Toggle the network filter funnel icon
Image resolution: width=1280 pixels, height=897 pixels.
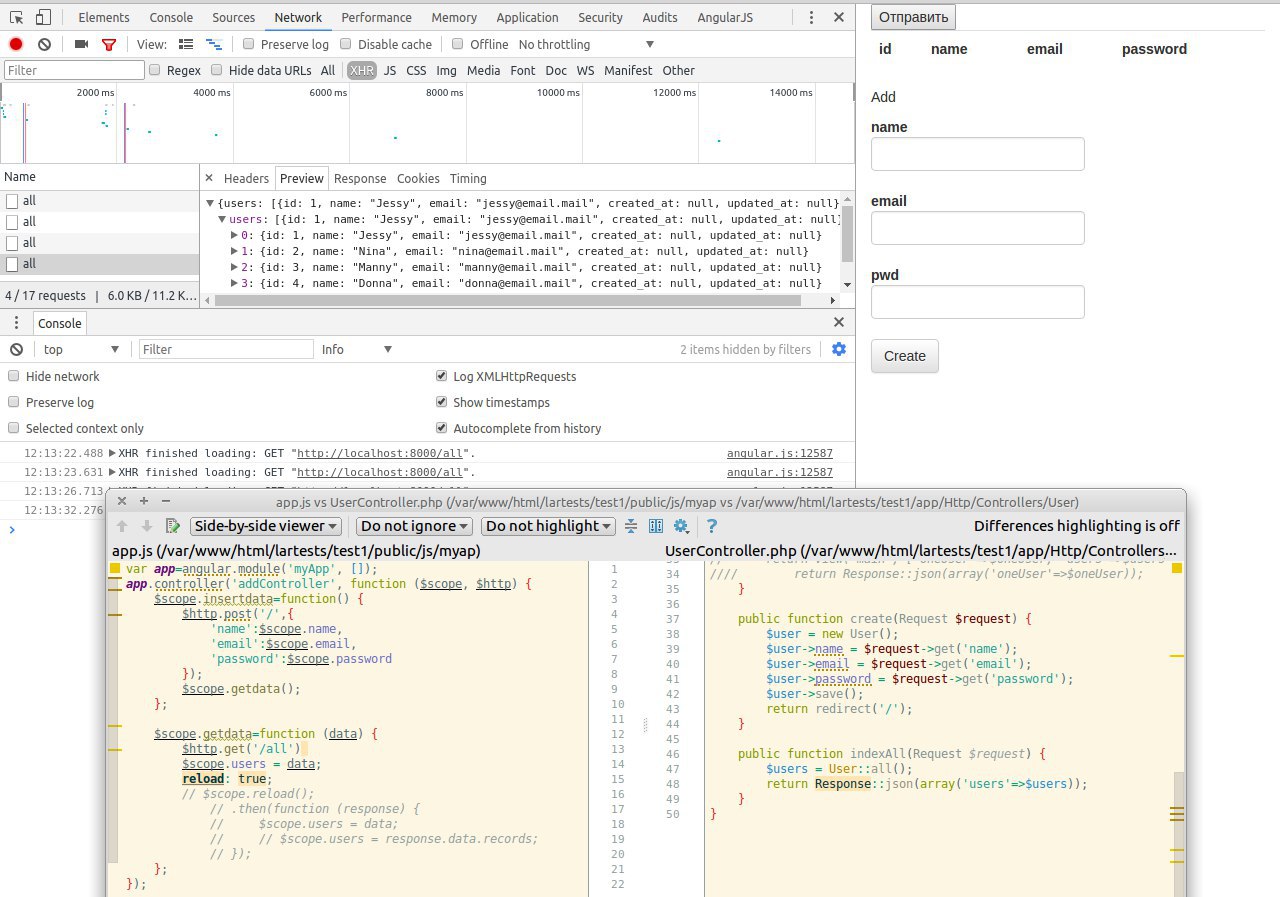[109, 44]
